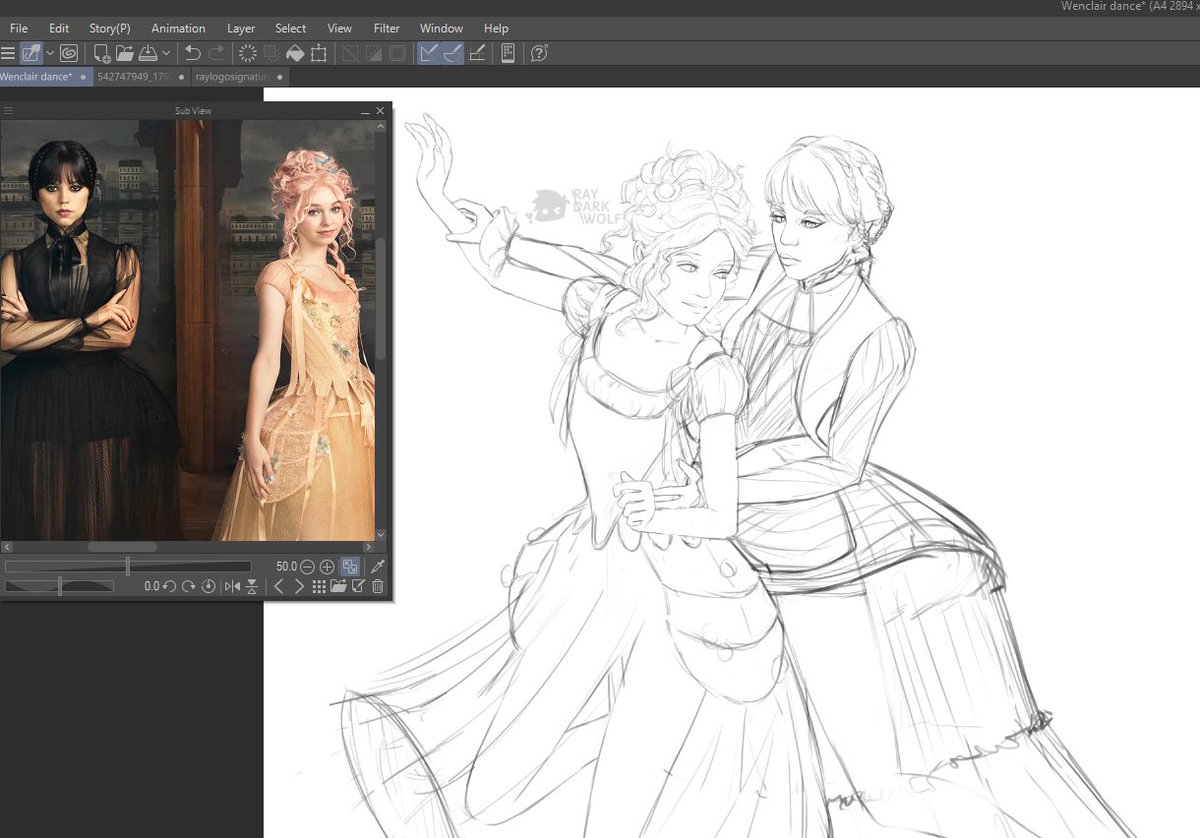Open the Sub View panel menu icon

(x=8, y=111)
